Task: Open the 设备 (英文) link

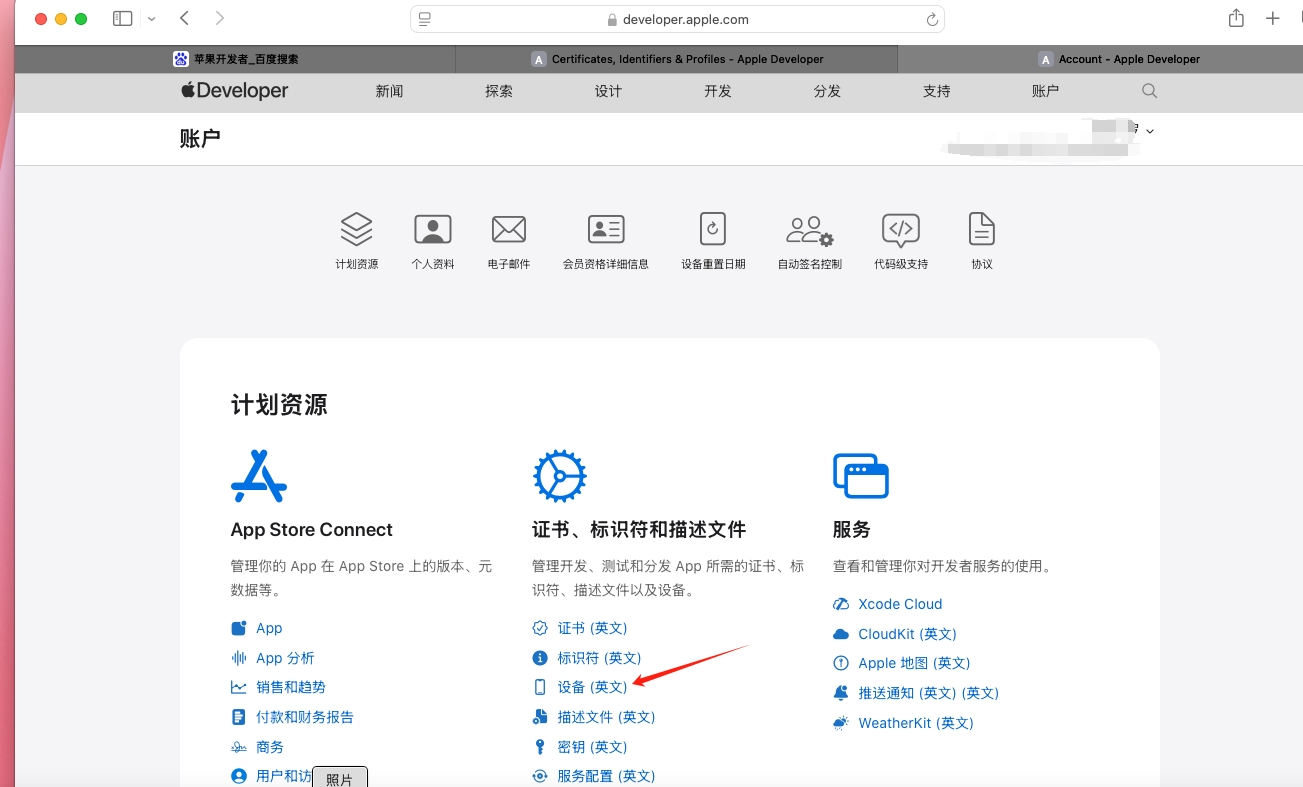Action: coord(593,687)
